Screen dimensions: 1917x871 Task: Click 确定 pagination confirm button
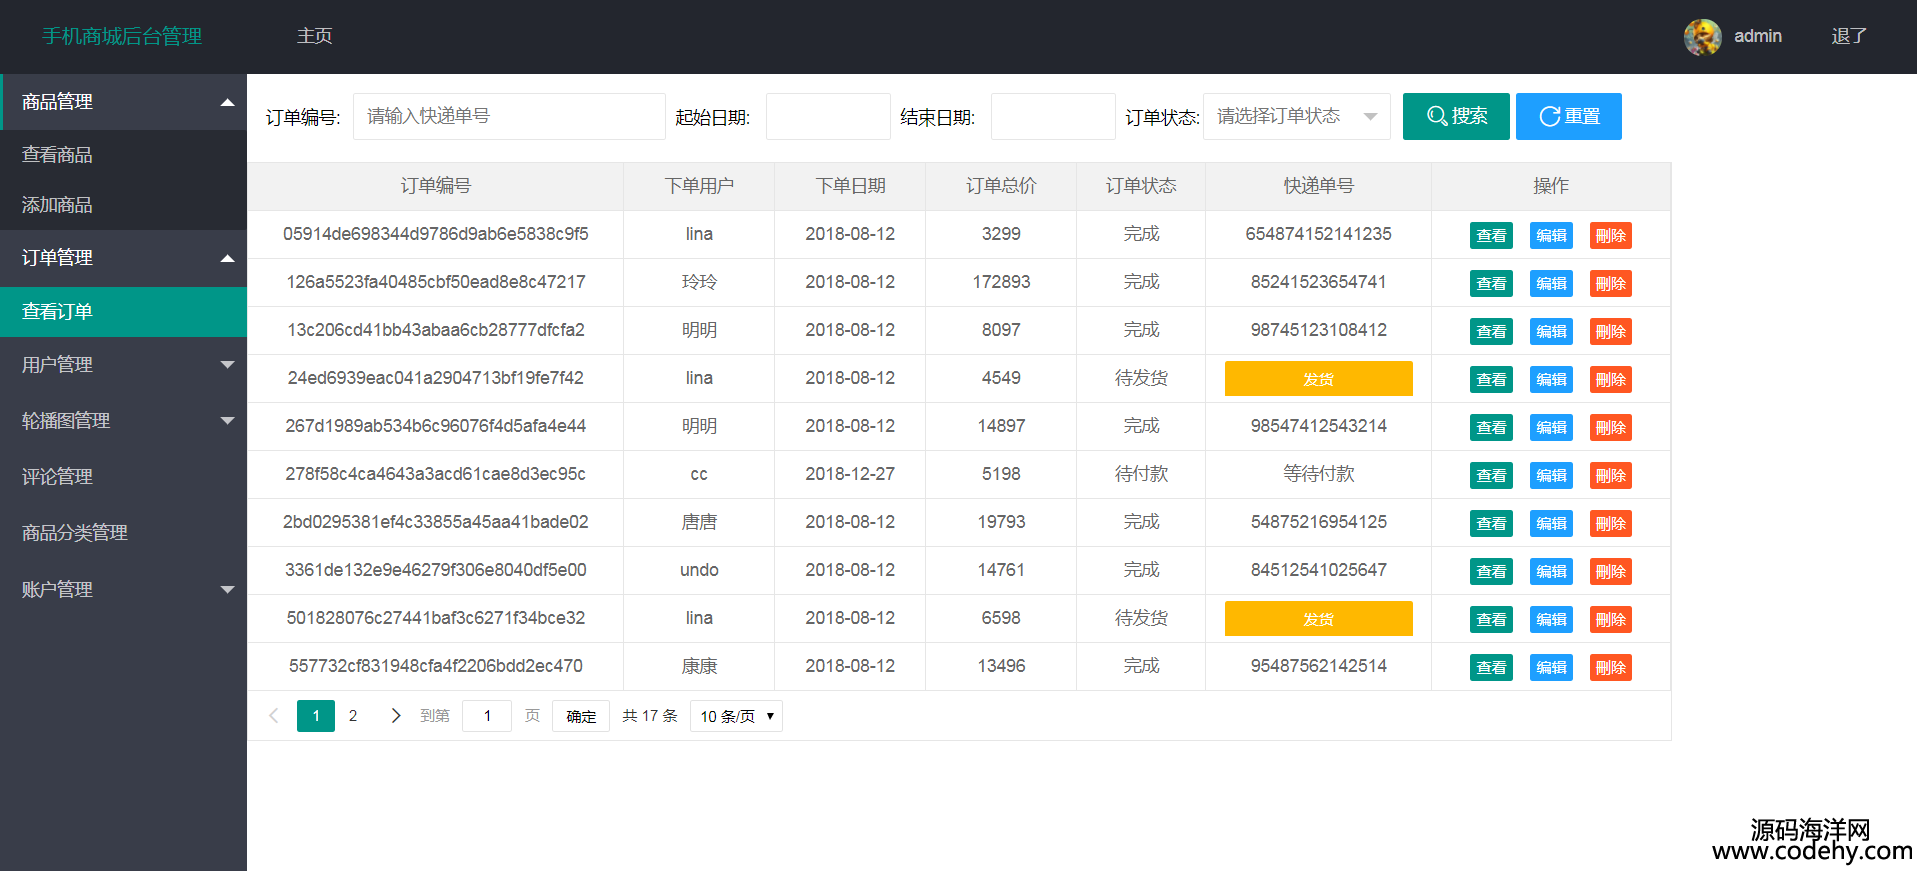point(581,716)
